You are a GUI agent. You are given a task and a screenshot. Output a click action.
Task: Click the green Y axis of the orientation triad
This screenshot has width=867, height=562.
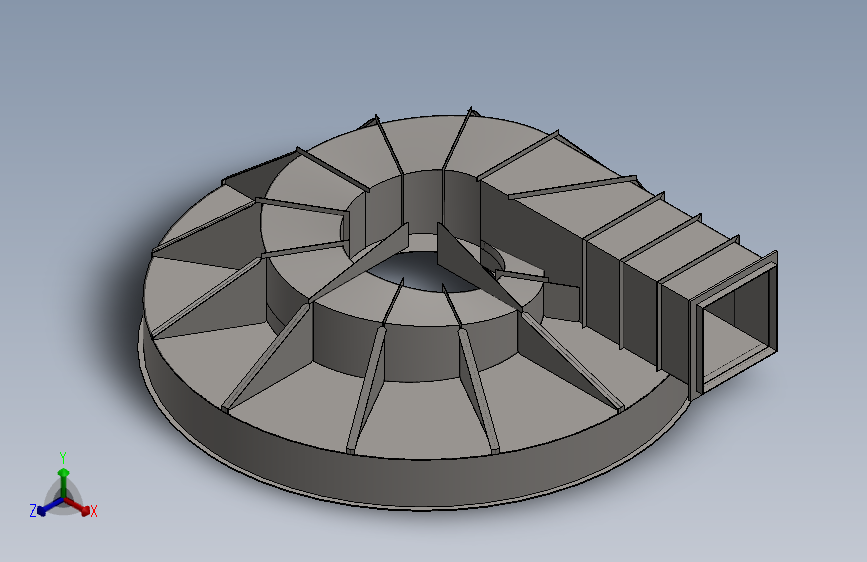[64, 485]
